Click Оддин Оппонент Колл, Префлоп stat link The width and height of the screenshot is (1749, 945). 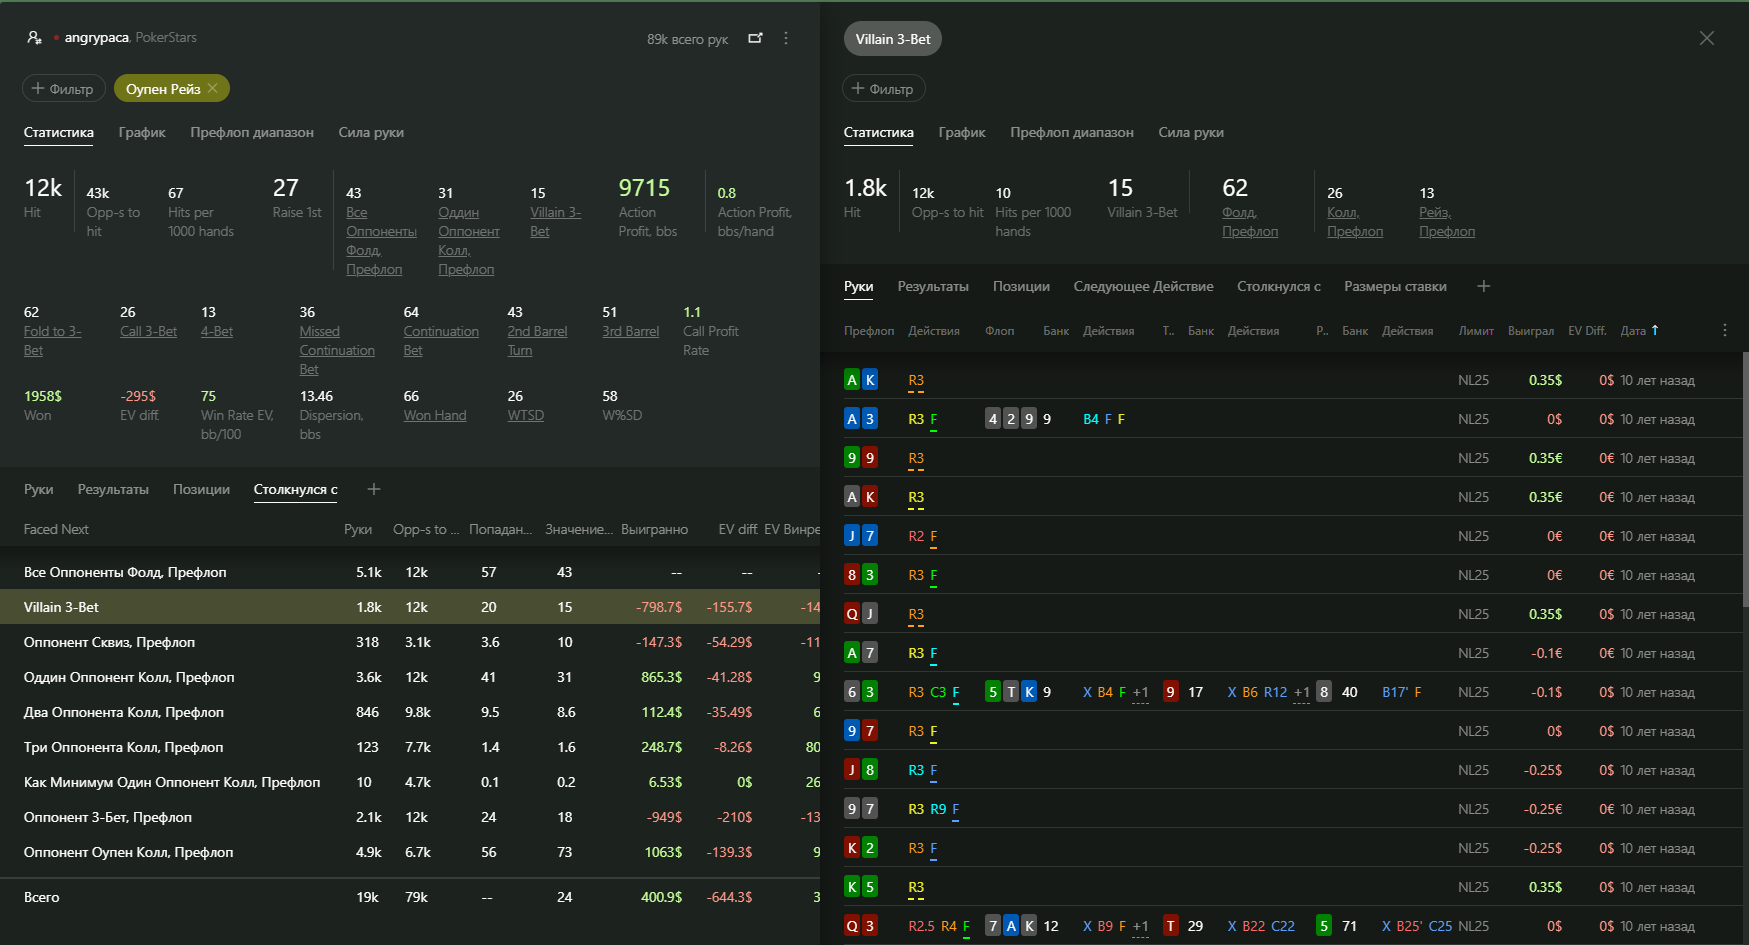[468, 240]
